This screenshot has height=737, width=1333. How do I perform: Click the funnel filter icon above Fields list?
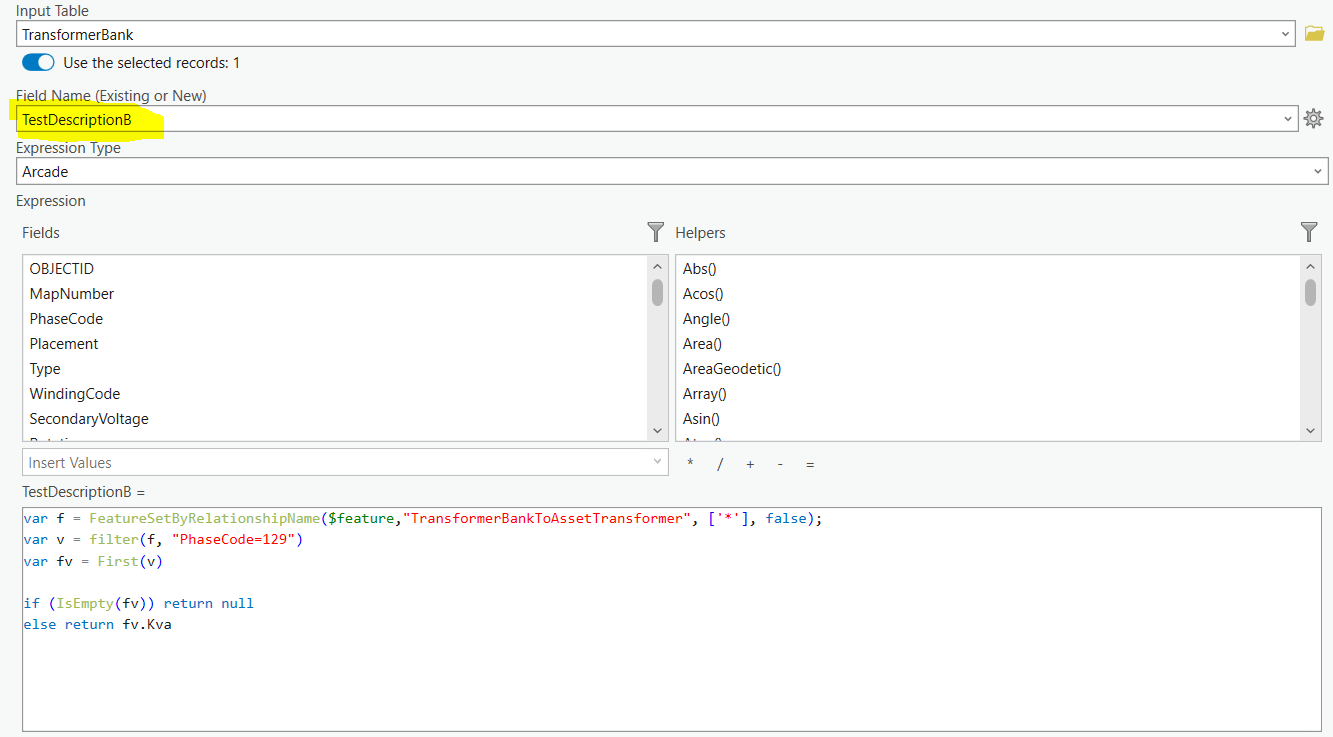(x=655, y=232)
